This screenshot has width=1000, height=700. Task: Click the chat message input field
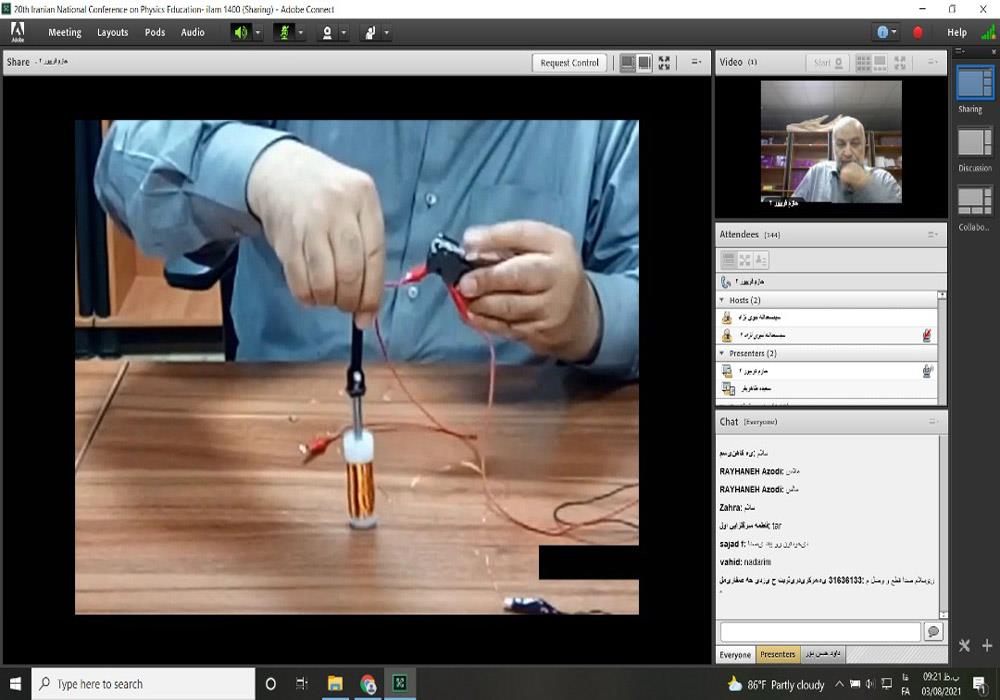pyautogui.click(x=820, y=632)
